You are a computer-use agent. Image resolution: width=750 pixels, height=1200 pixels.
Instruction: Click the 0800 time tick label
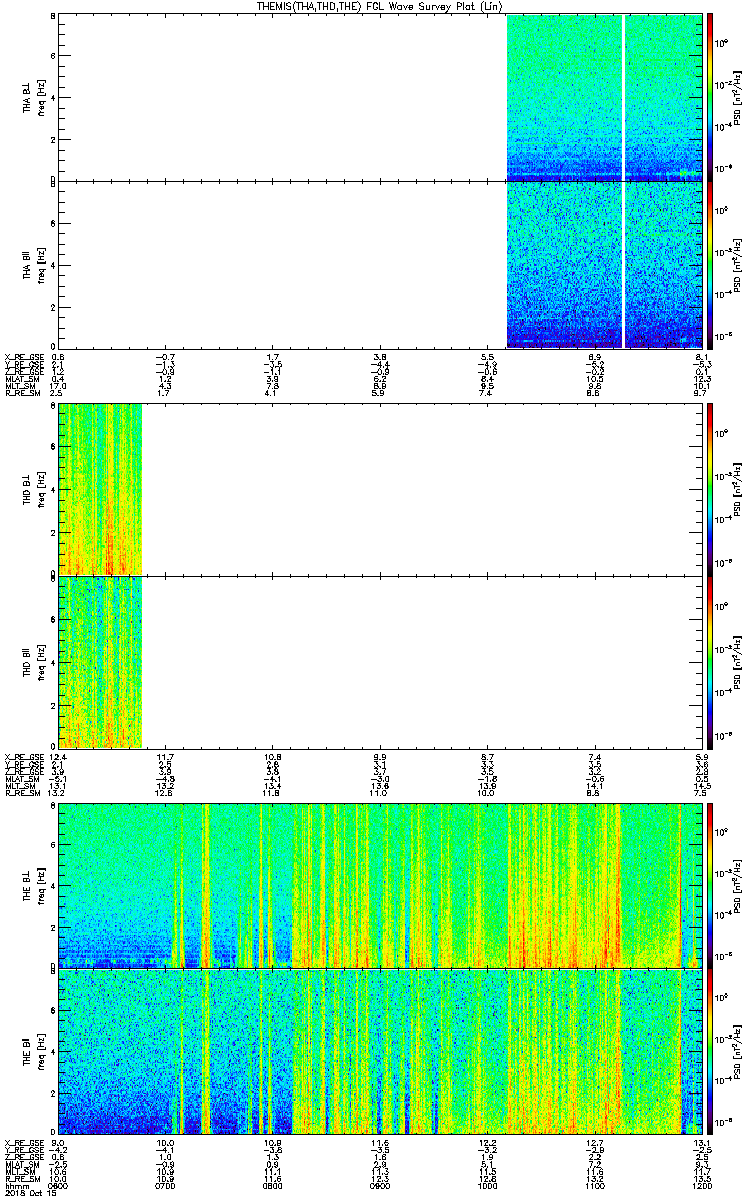(x=273, y=1186)
